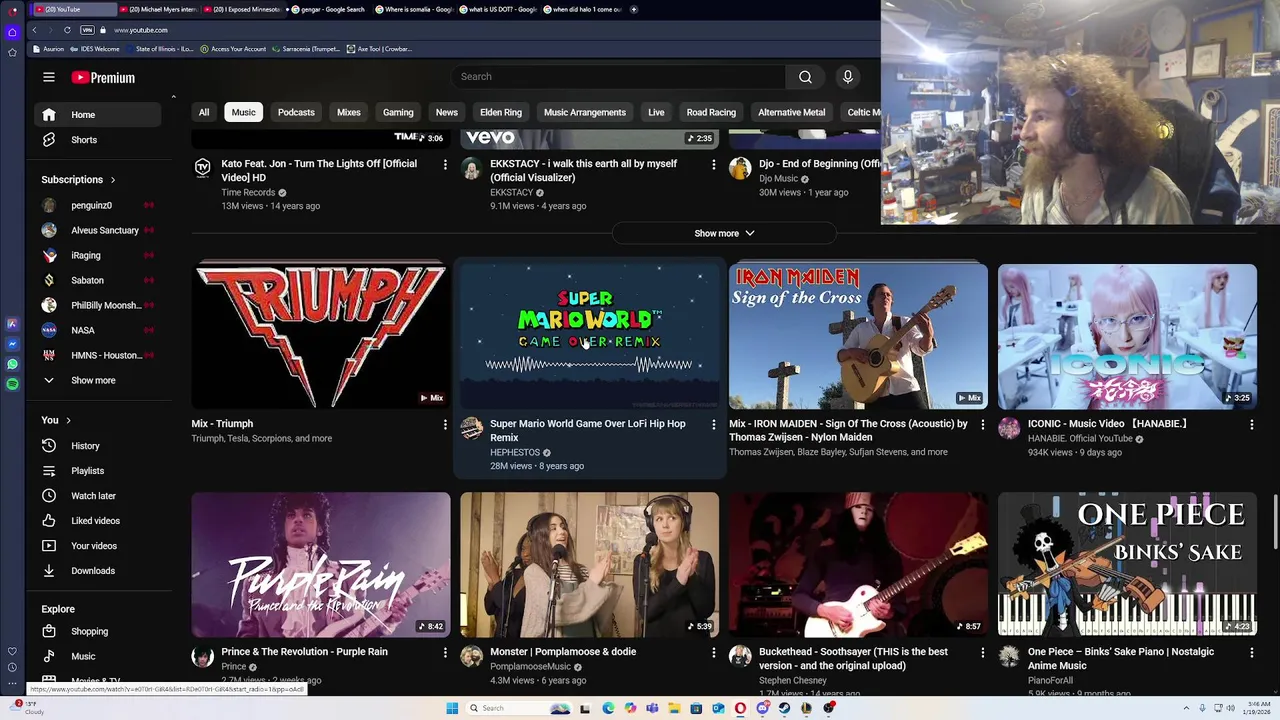Start voice search with the microphone icon

click(x=848, y=77)
